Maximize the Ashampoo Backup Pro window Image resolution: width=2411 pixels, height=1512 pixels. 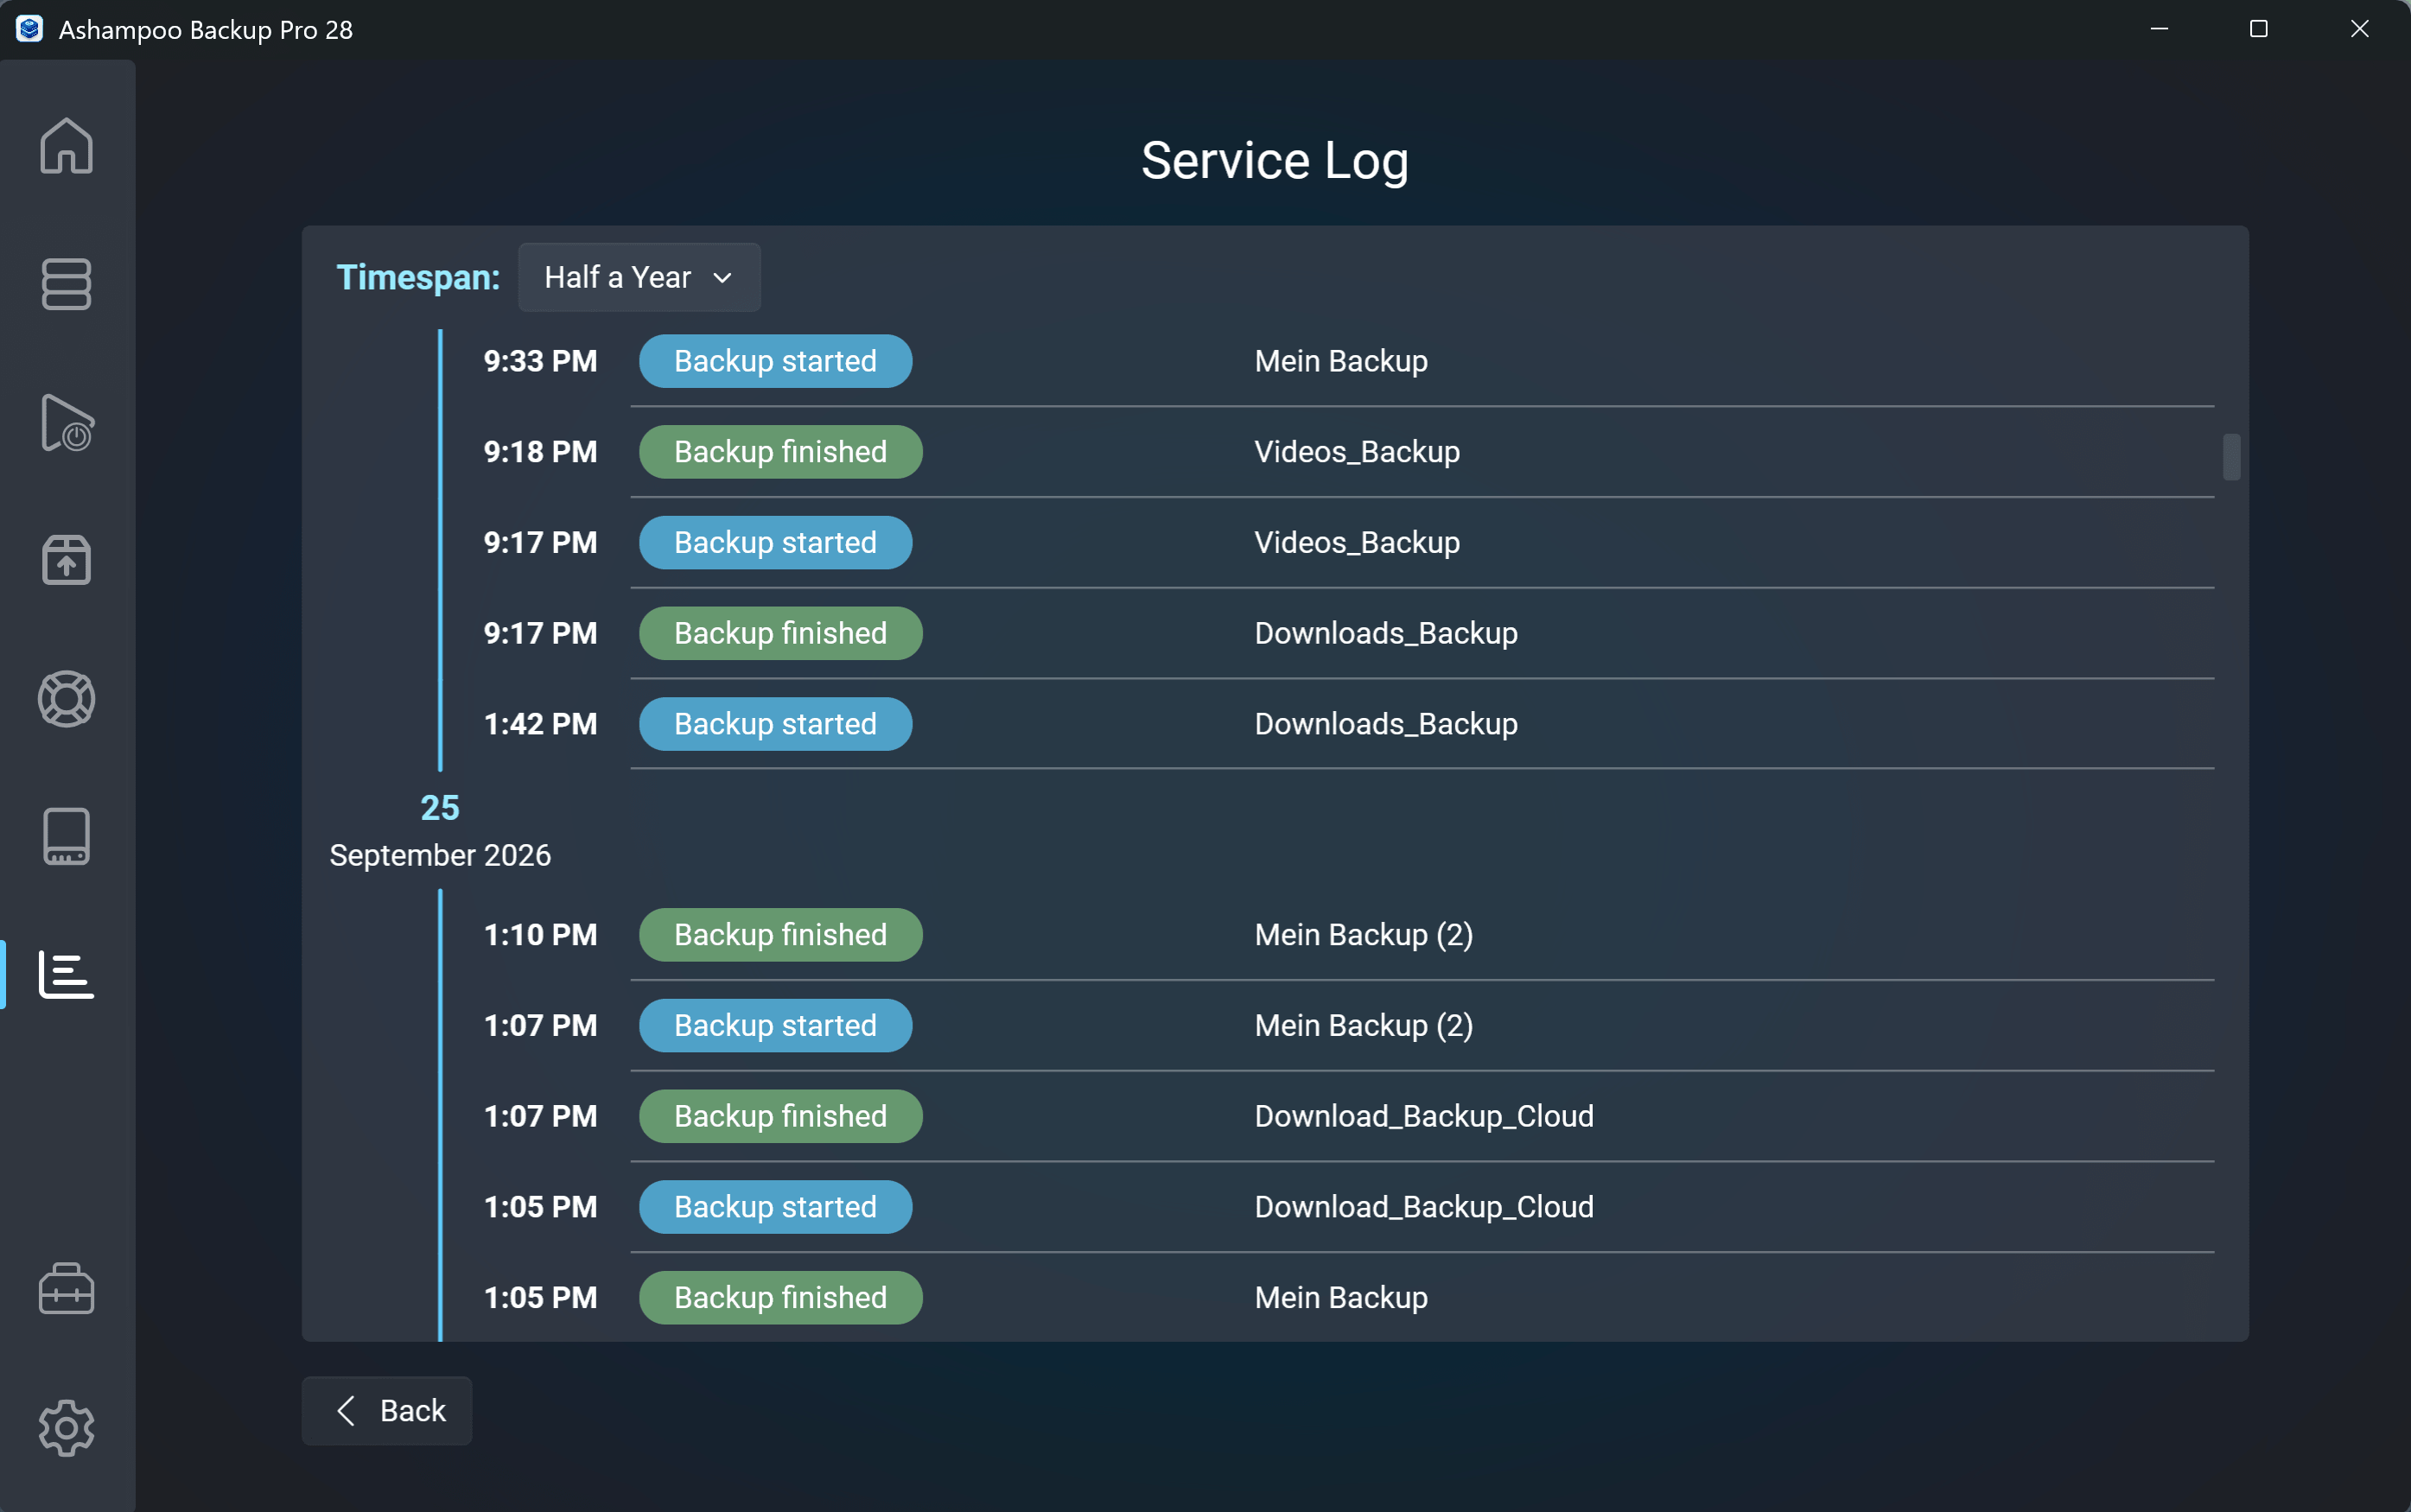point(2259,29)
